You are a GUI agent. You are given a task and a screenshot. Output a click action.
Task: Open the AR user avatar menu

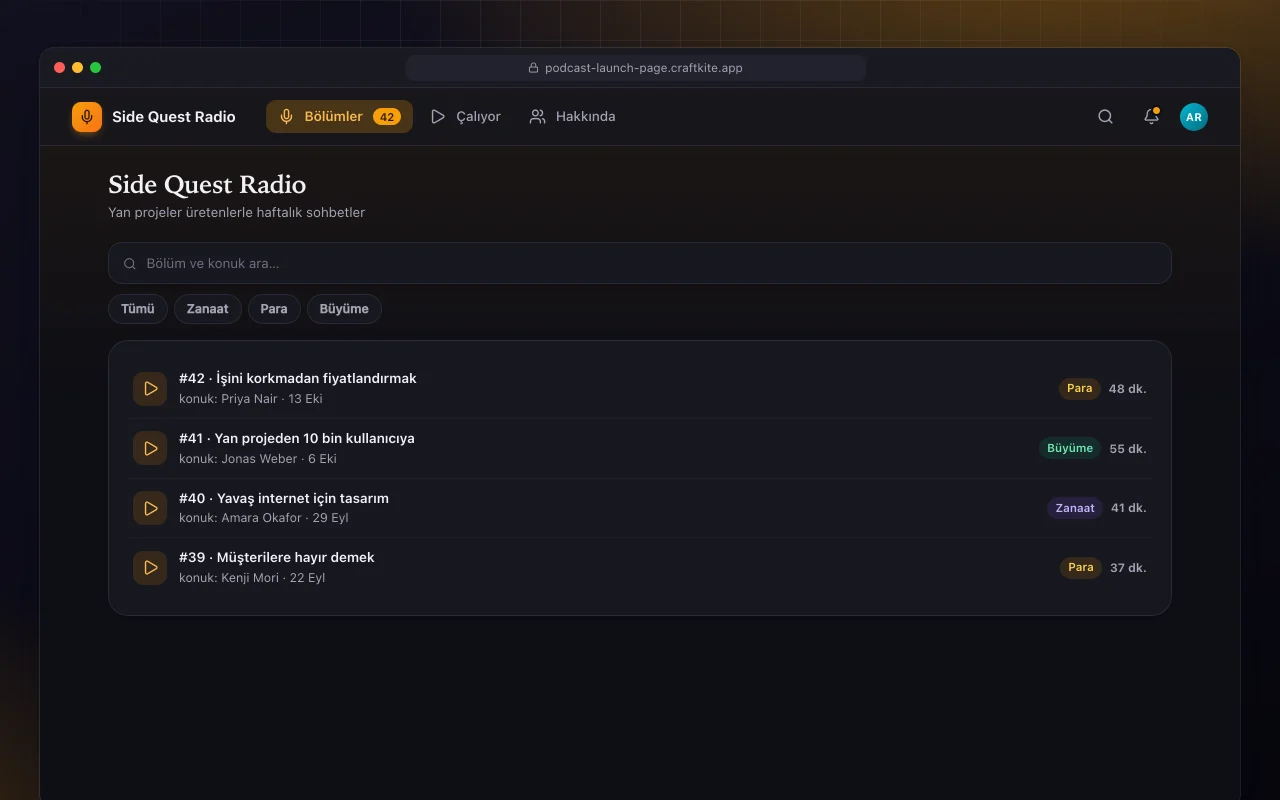pos(1193,117)
